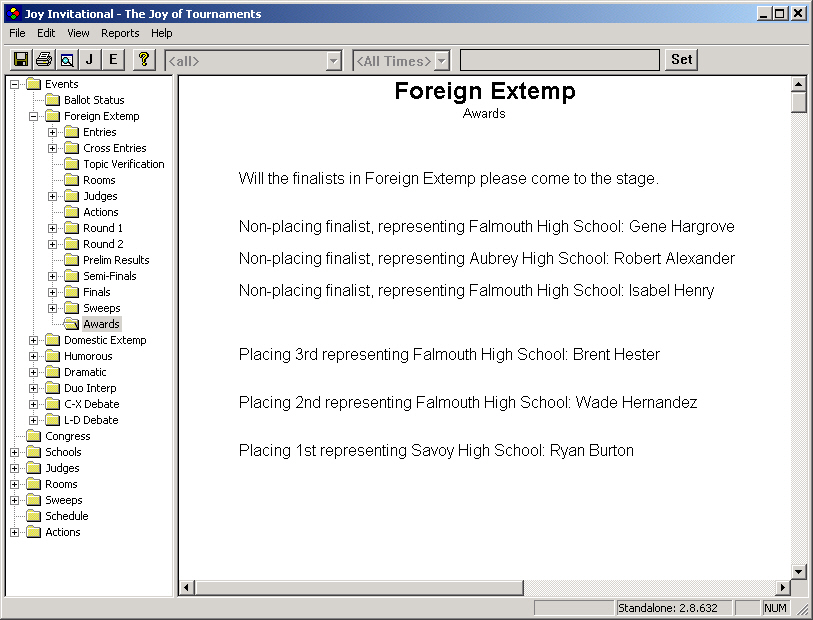Open Print Preview magnifier icon

tap(66, 60)
